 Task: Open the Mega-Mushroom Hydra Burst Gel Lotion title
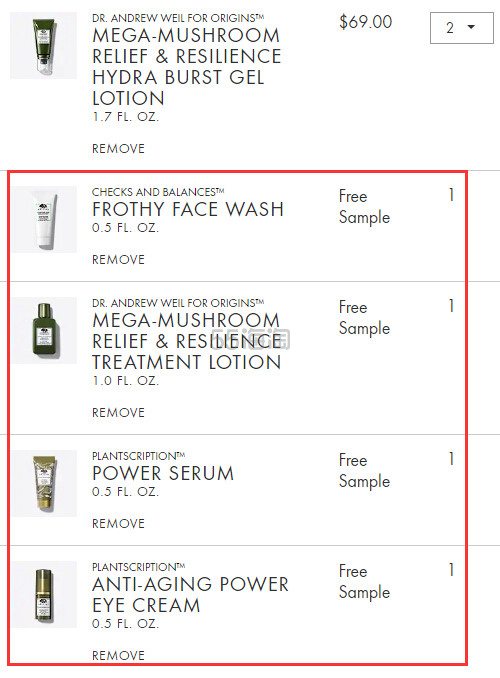pyautogui.click(x=186, y=67)
